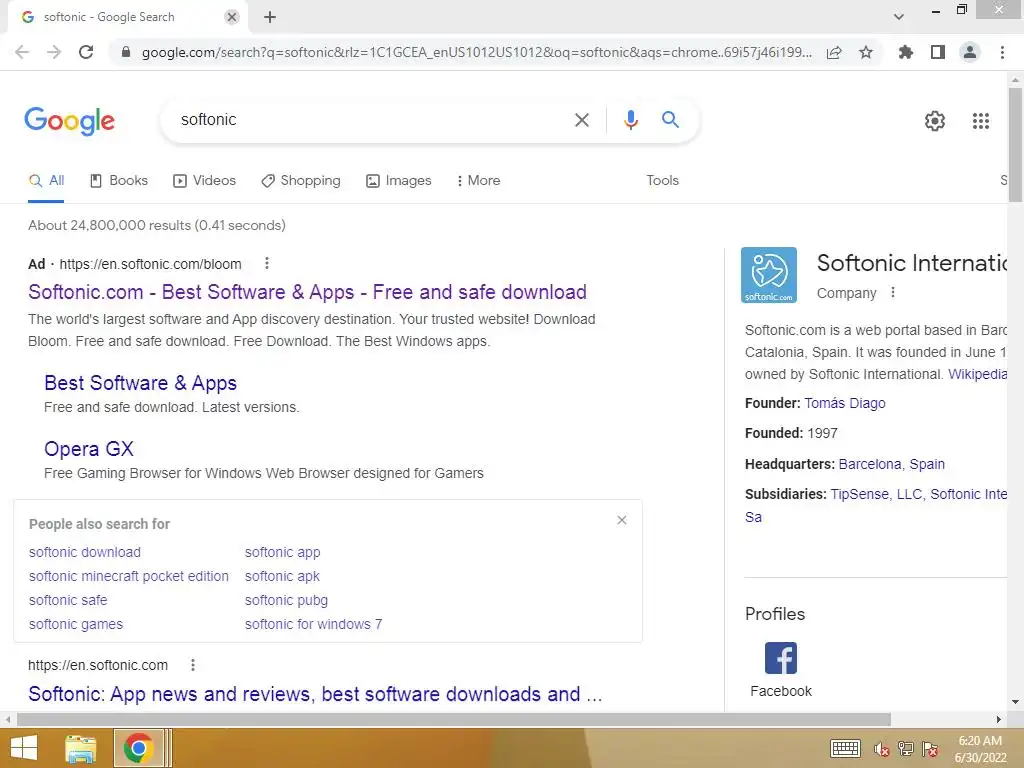Screen dimensions: 1024x768
Task: Click the scroll-down arrow on vertical scrollbar
Action: click(x=1015, y=702)
